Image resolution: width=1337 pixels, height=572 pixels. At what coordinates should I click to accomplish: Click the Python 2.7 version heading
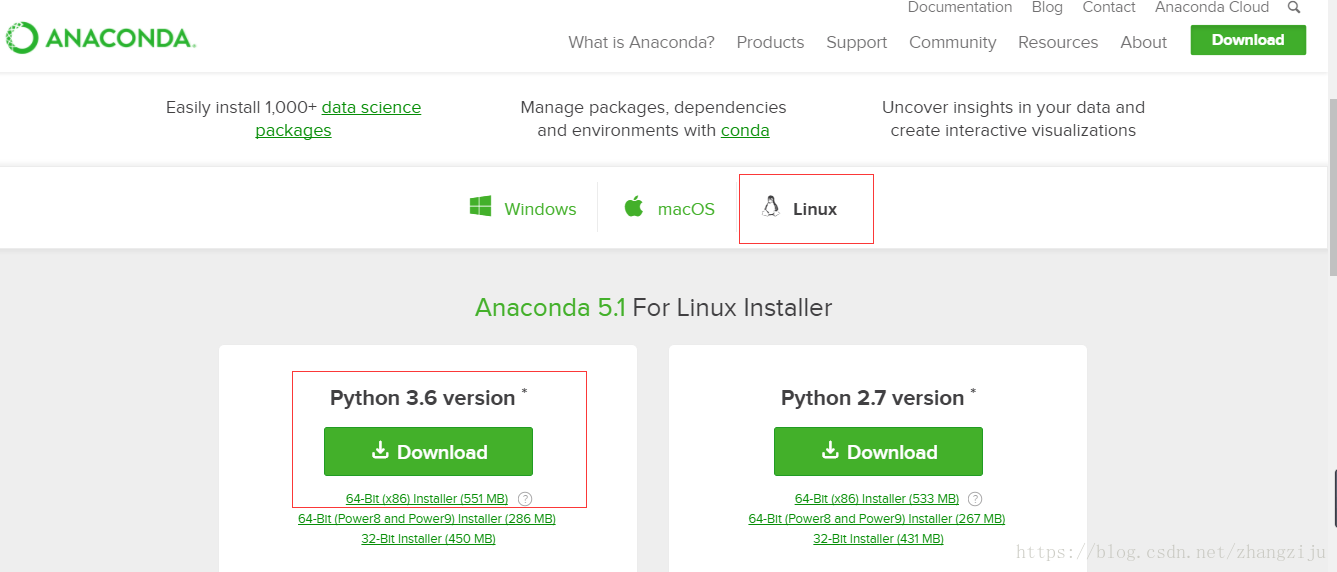click(x=872, y=398)
